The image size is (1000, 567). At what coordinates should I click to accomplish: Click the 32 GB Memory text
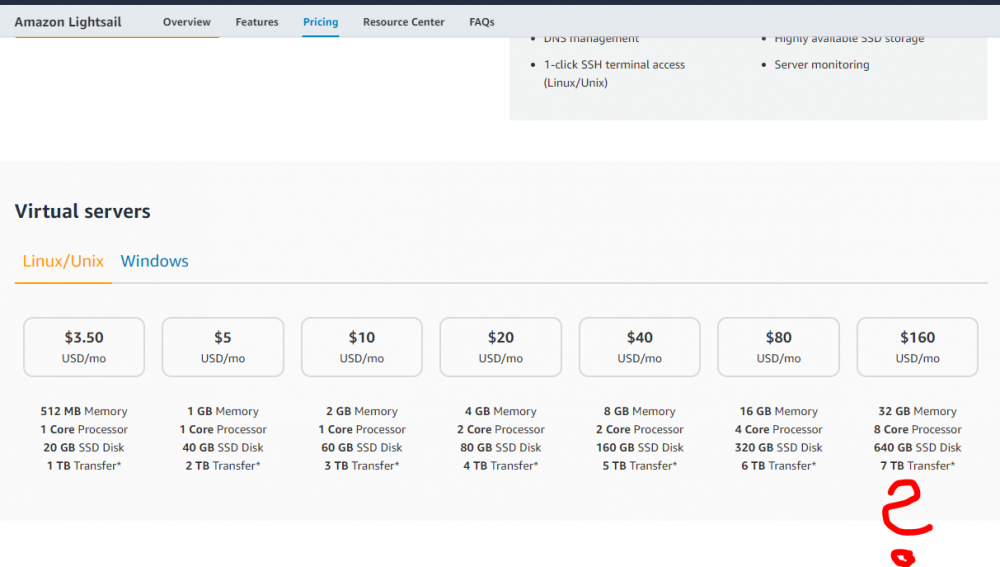click(917, 411)
